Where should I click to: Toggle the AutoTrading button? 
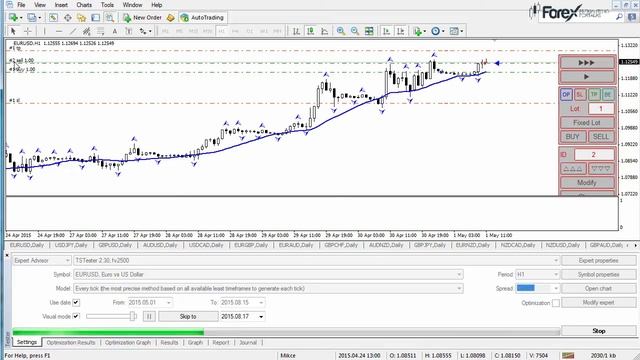[202, 18]
